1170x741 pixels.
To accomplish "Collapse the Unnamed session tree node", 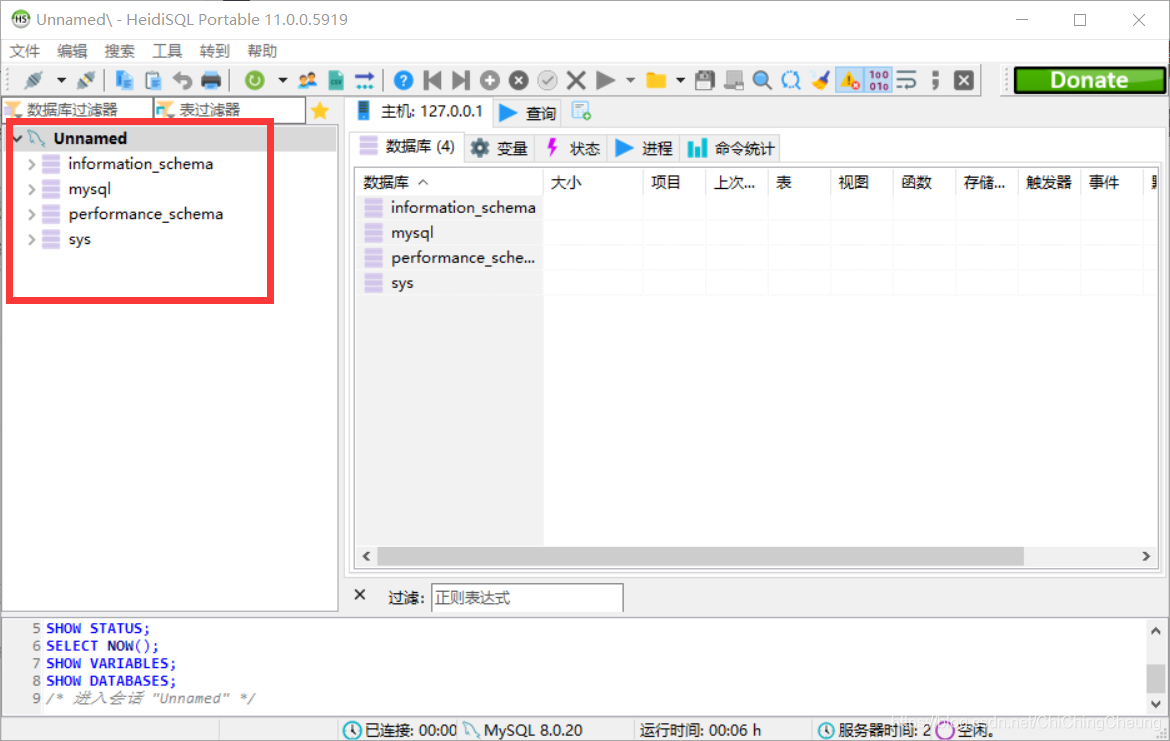I will tap(18, 139).
